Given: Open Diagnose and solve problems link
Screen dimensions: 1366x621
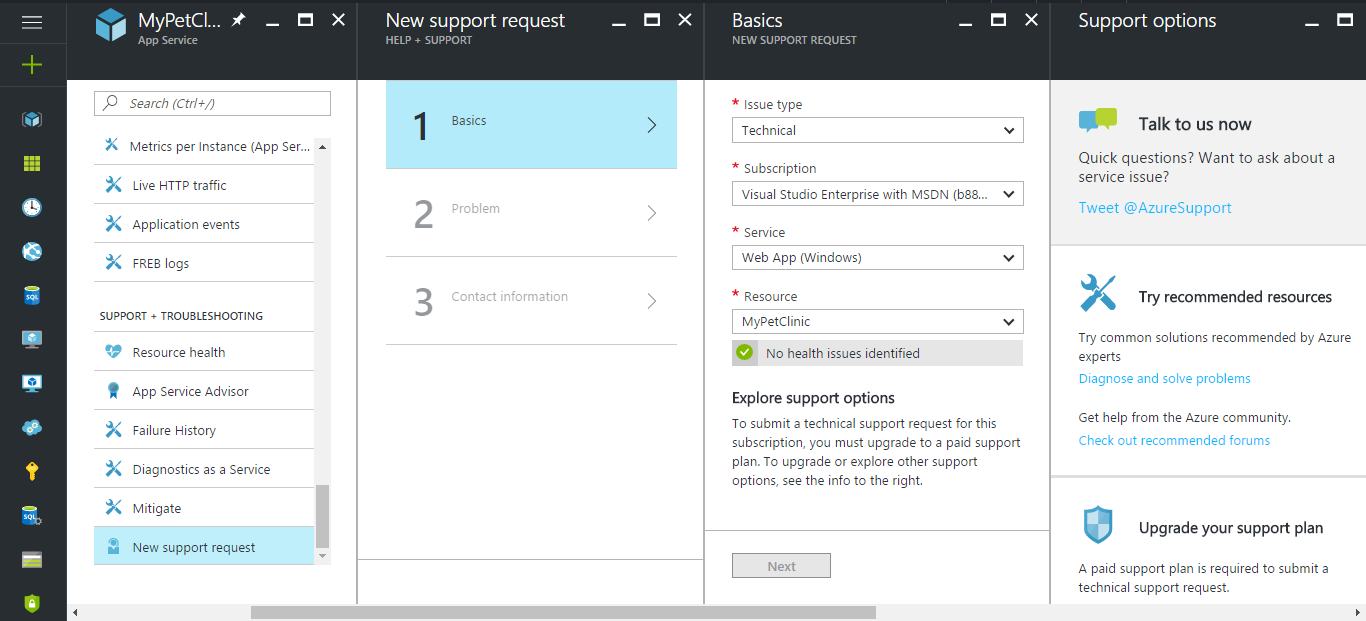Looking at the screenshot, I should [1164, 379].
